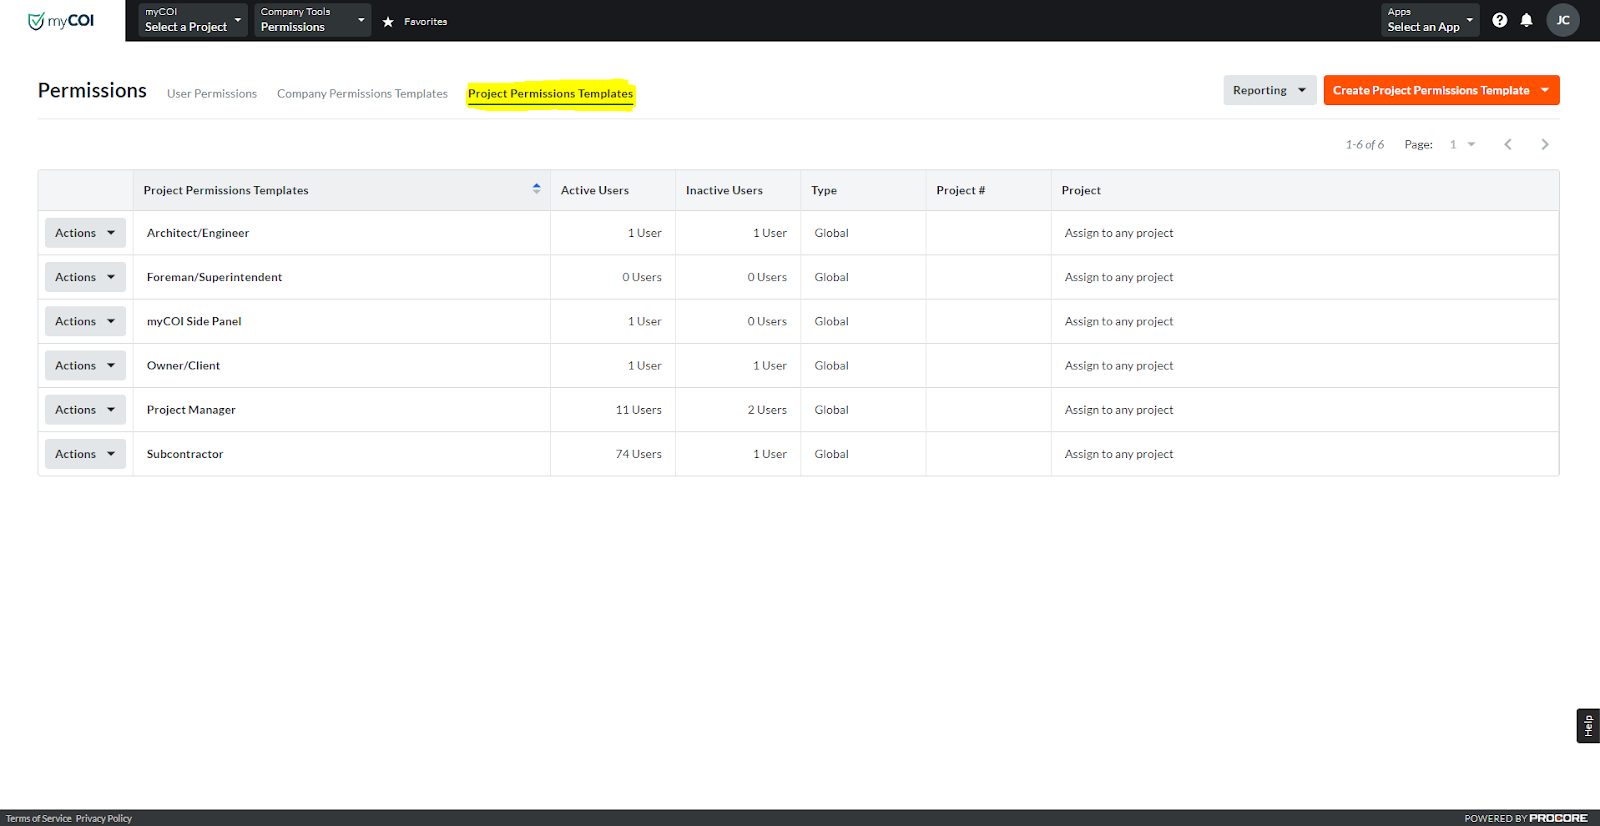This screenshot has width=1600, height=826.
Task: Go to previous page arrow
Action: pos(1508,144)
